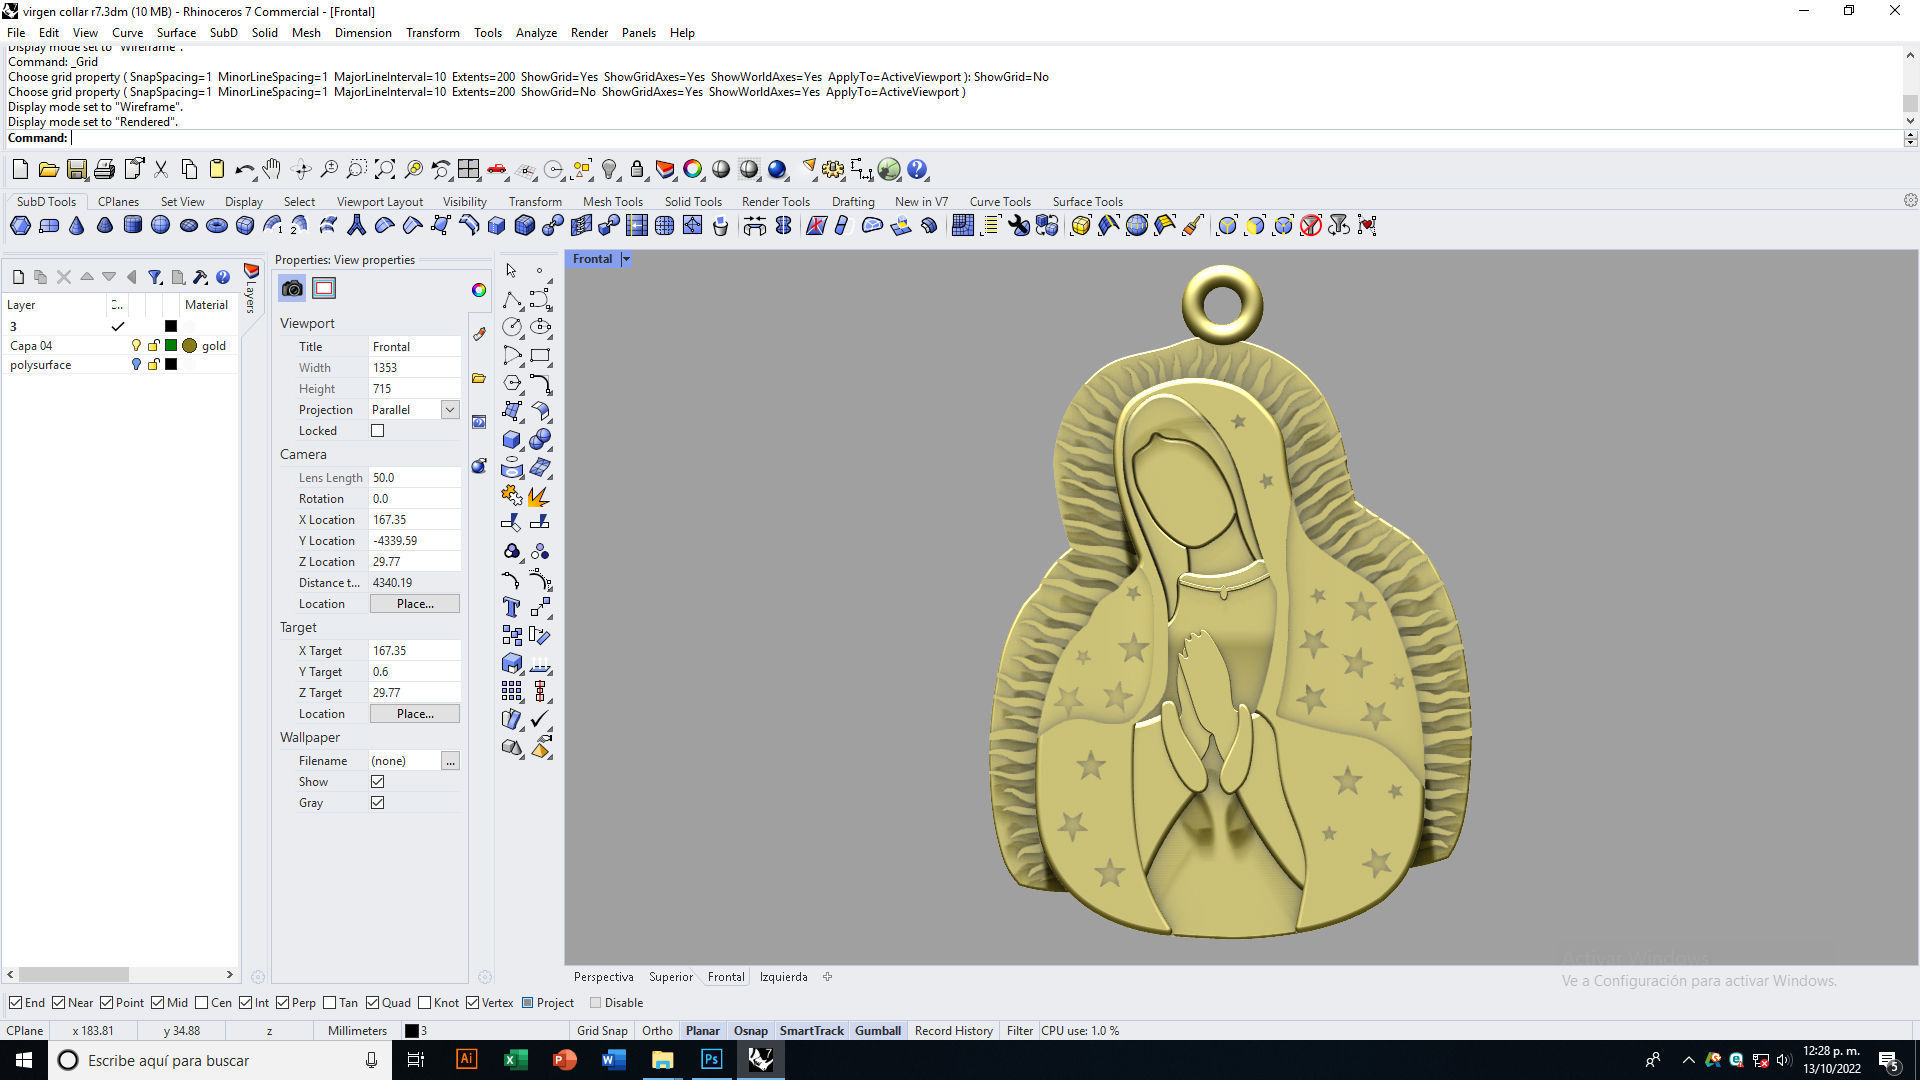This screenshot has height=1080, width=1920.
Task: Toggle Grid Snap in status bar
Action: pos(602,1031)
